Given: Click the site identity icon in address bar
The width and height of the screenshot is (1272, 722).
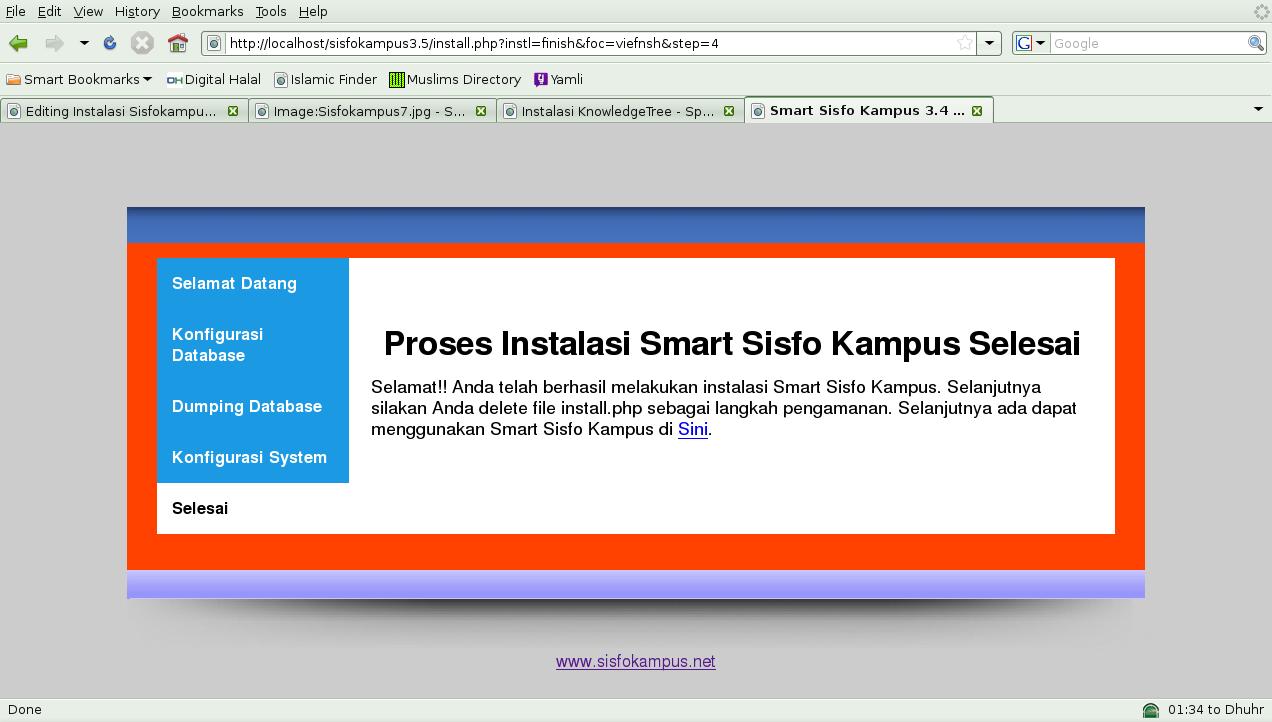Looking at the screenshot, I should 214,43.
